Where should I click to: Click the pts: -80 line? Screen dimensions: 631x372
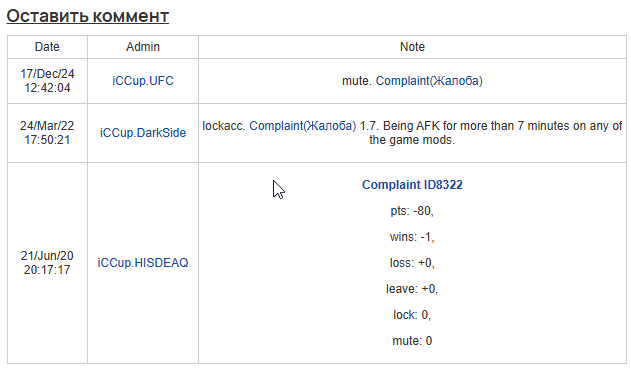tap(412, 211)
